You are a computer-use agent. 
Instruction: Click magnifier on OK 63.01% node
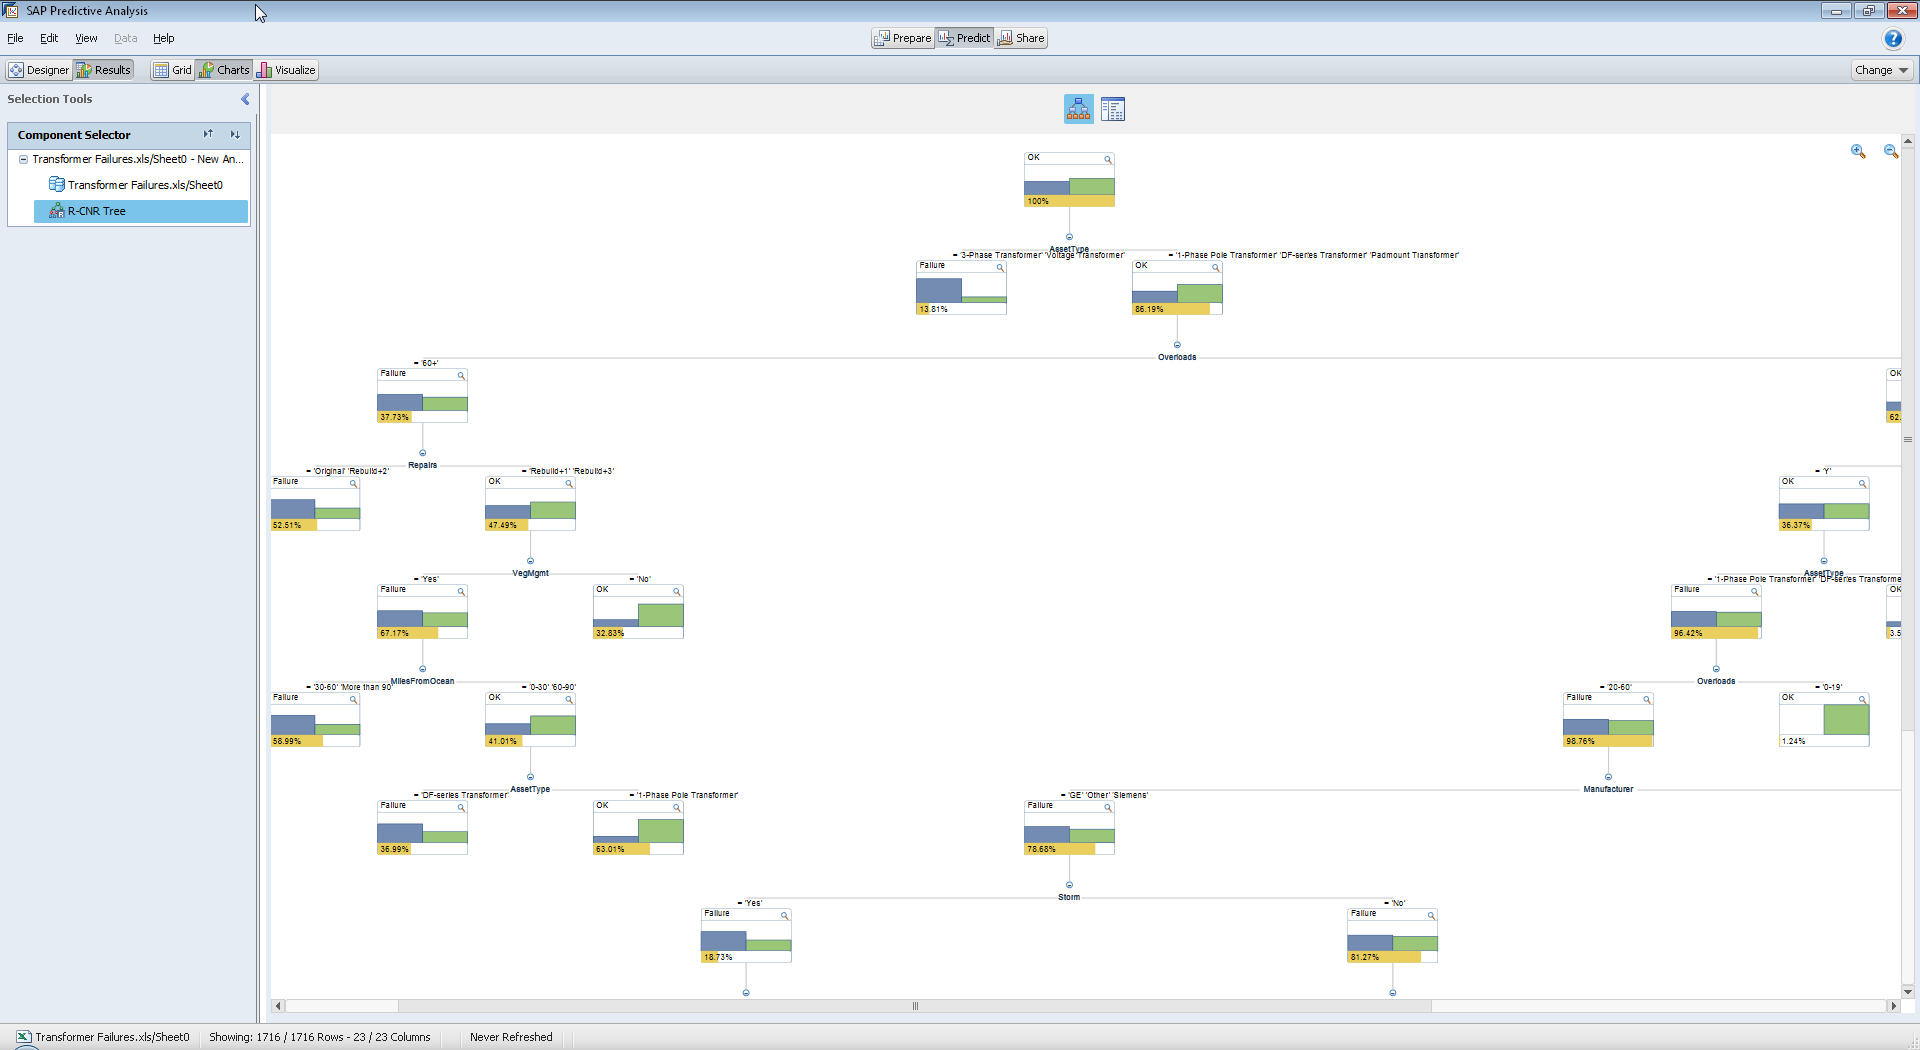[677, 807]
